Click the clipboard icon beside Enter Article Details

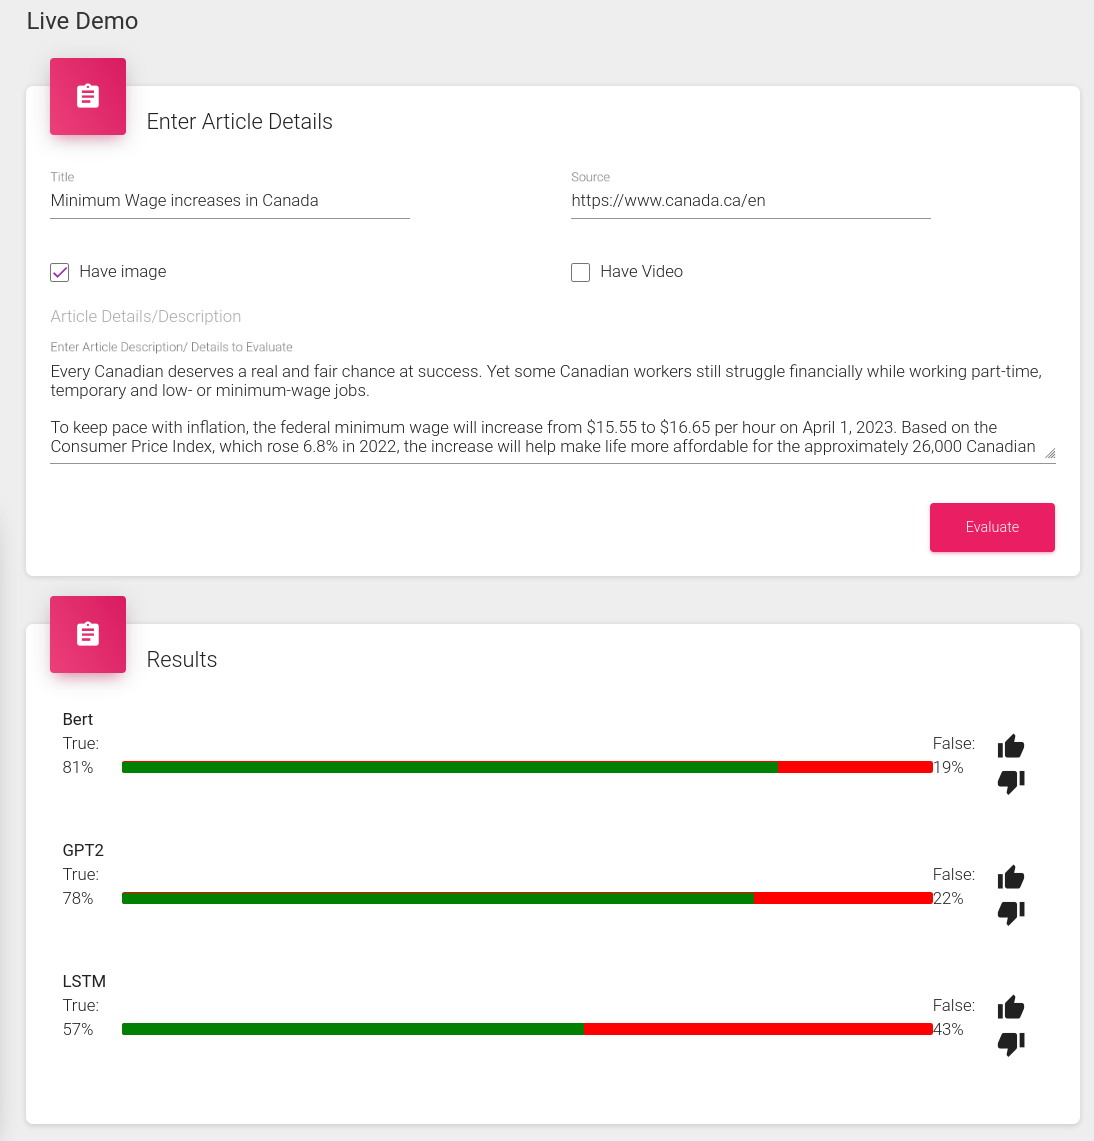(88, 96)
